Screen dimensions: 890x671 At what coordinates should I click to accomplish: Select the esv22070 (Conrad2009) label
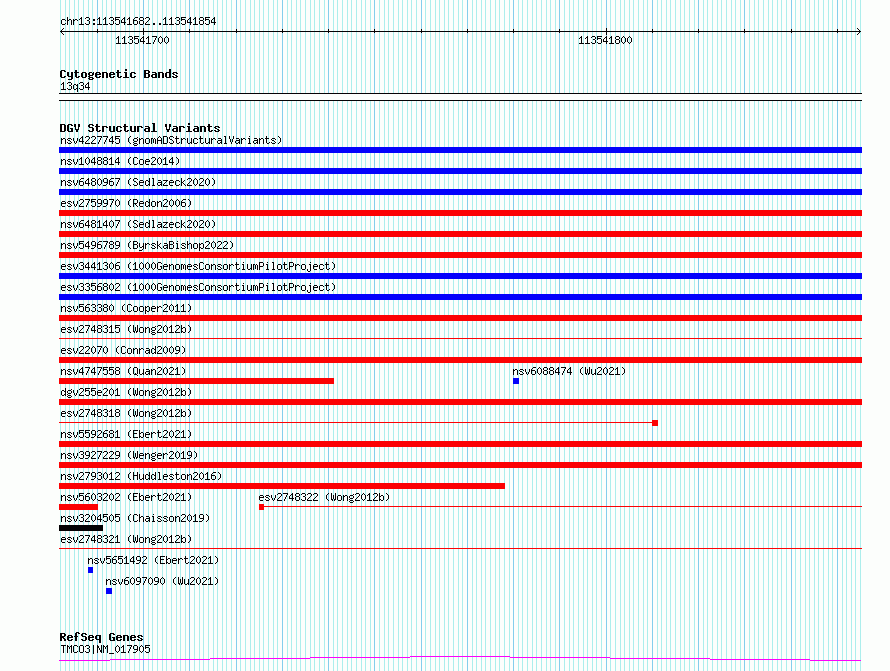[123, 350]
